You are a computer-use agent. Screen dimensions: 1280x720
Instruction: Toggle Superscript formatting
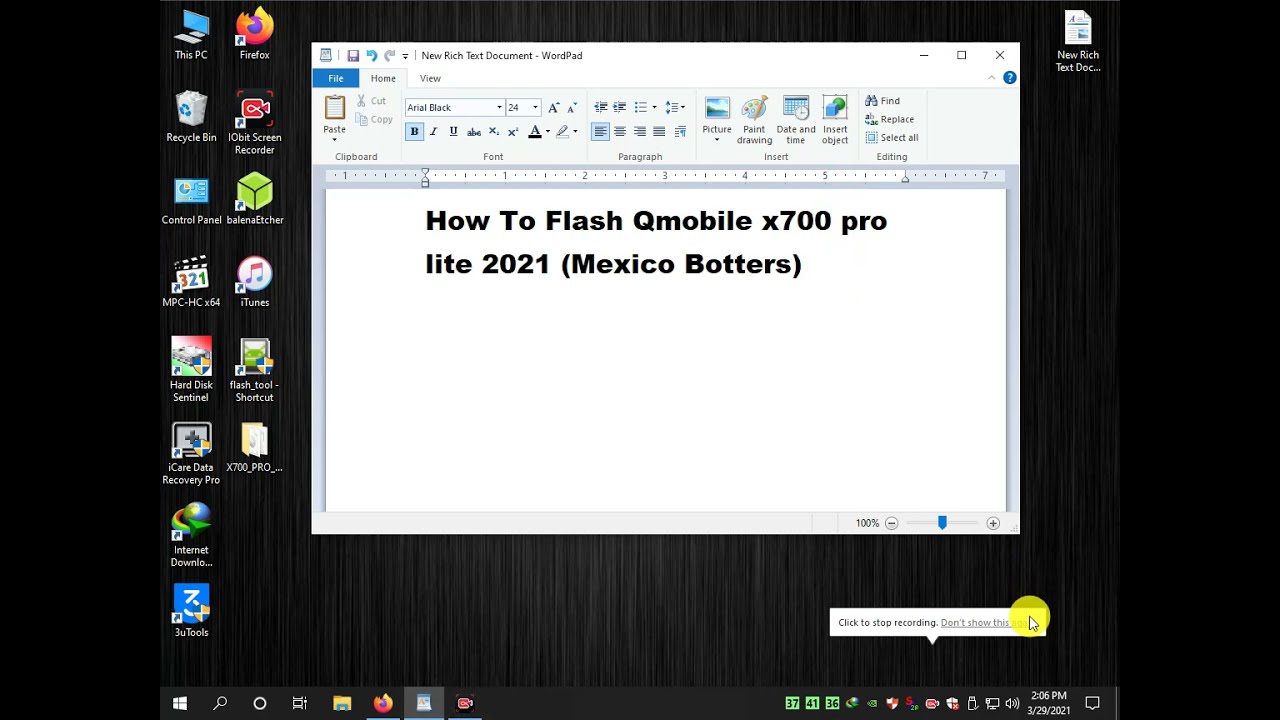513,132
